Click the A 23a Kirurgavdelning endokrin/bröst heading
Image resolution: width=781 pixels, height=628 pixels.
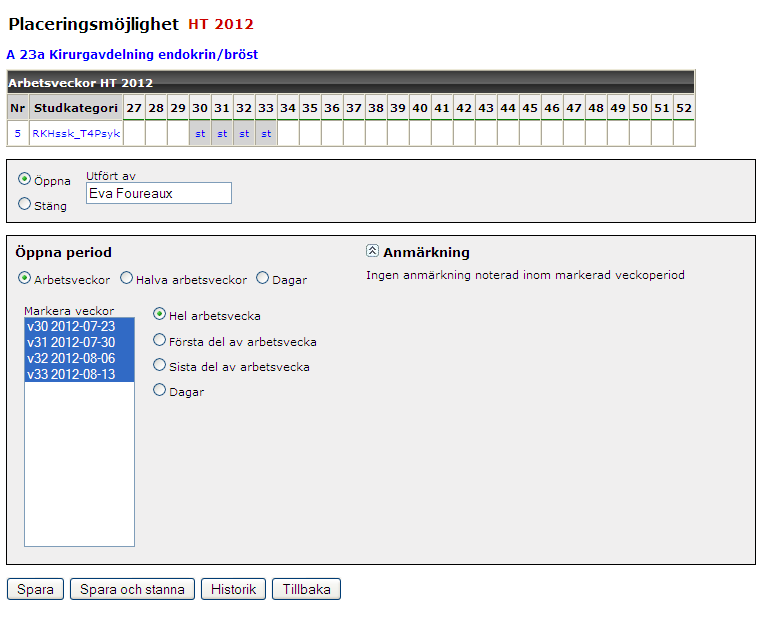(132, 54)
